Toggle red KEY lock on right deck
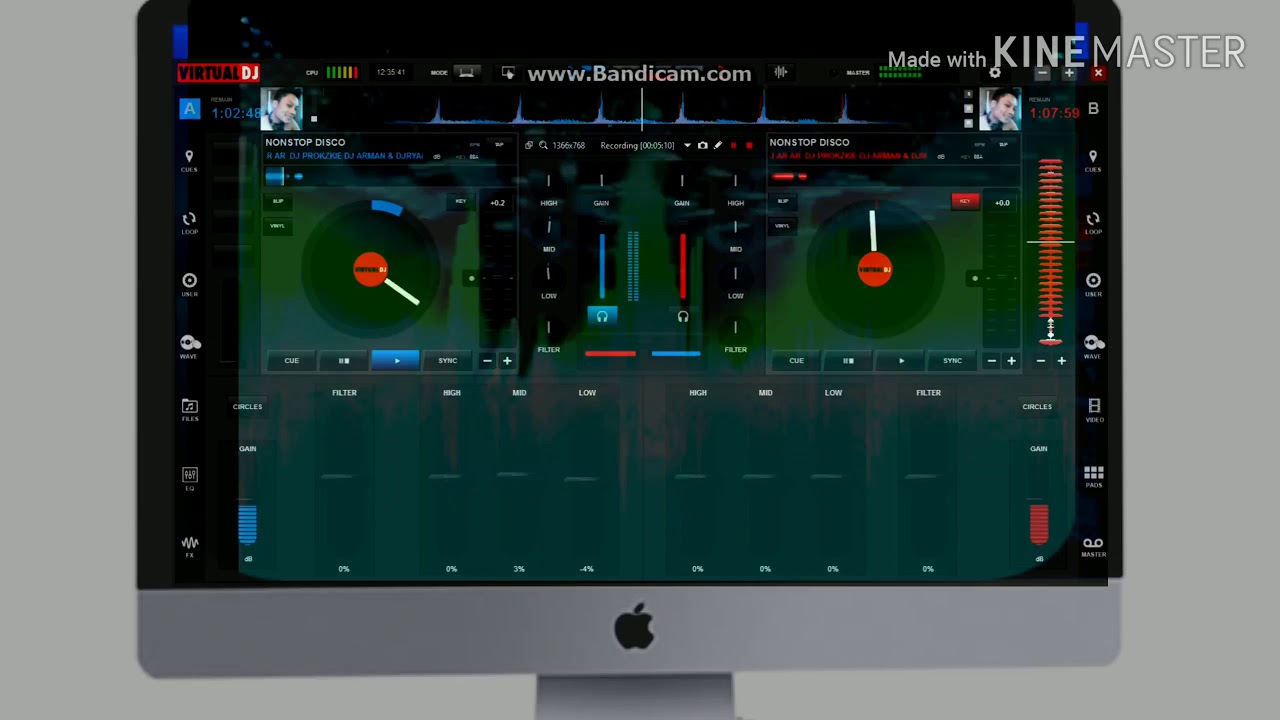 [965, 202]
